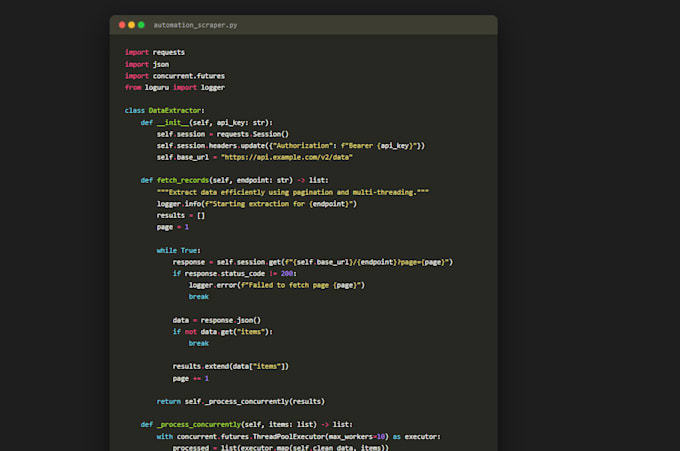Click the logger.info 'Starting extraction' line
The image size is (680, 451).
tap(257, 204)
